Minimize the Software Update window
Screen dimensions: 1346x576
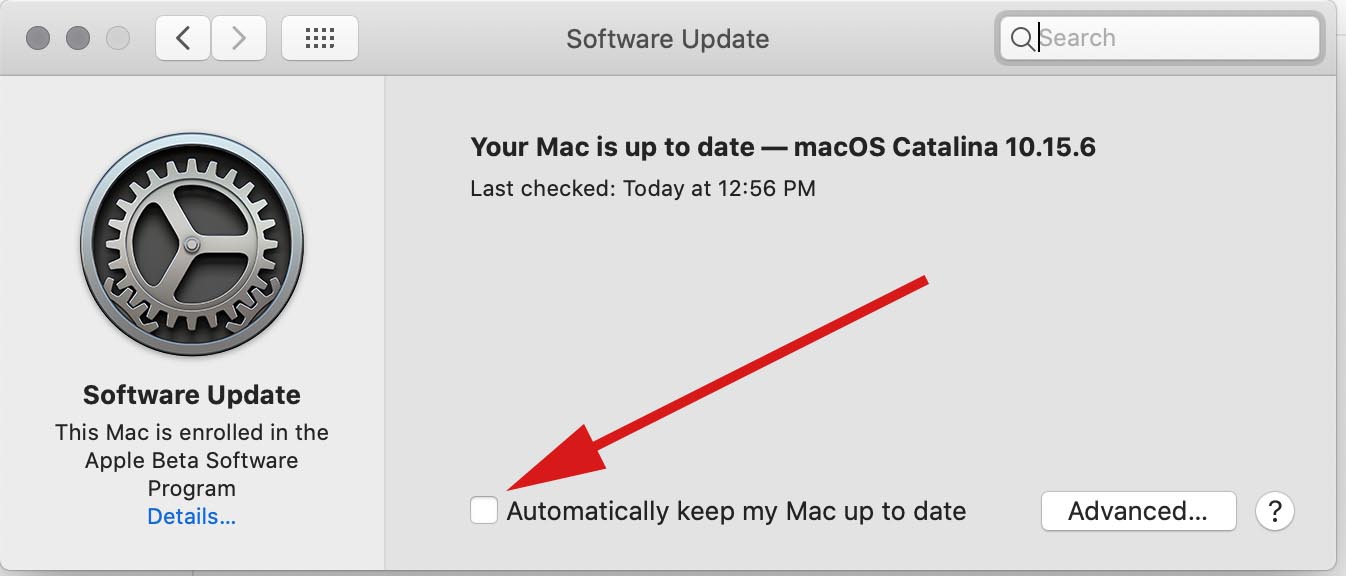point(78,38)
